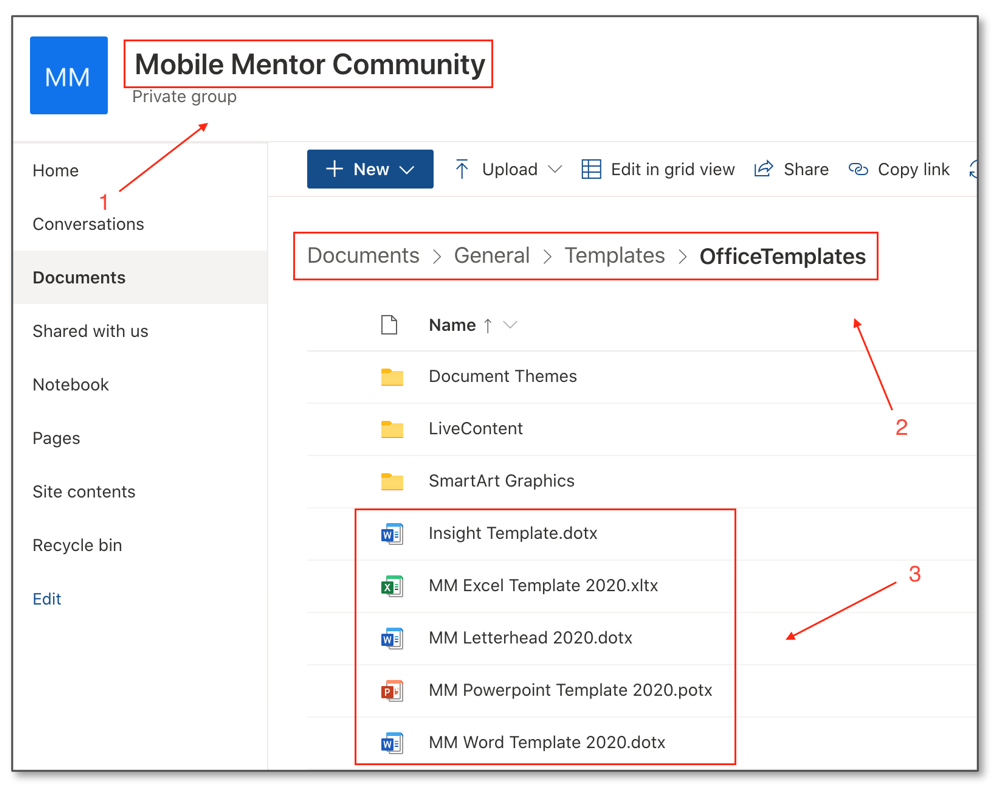Click the LiveContent folder icon
999x792 pixels.
(x=392, y=429)
